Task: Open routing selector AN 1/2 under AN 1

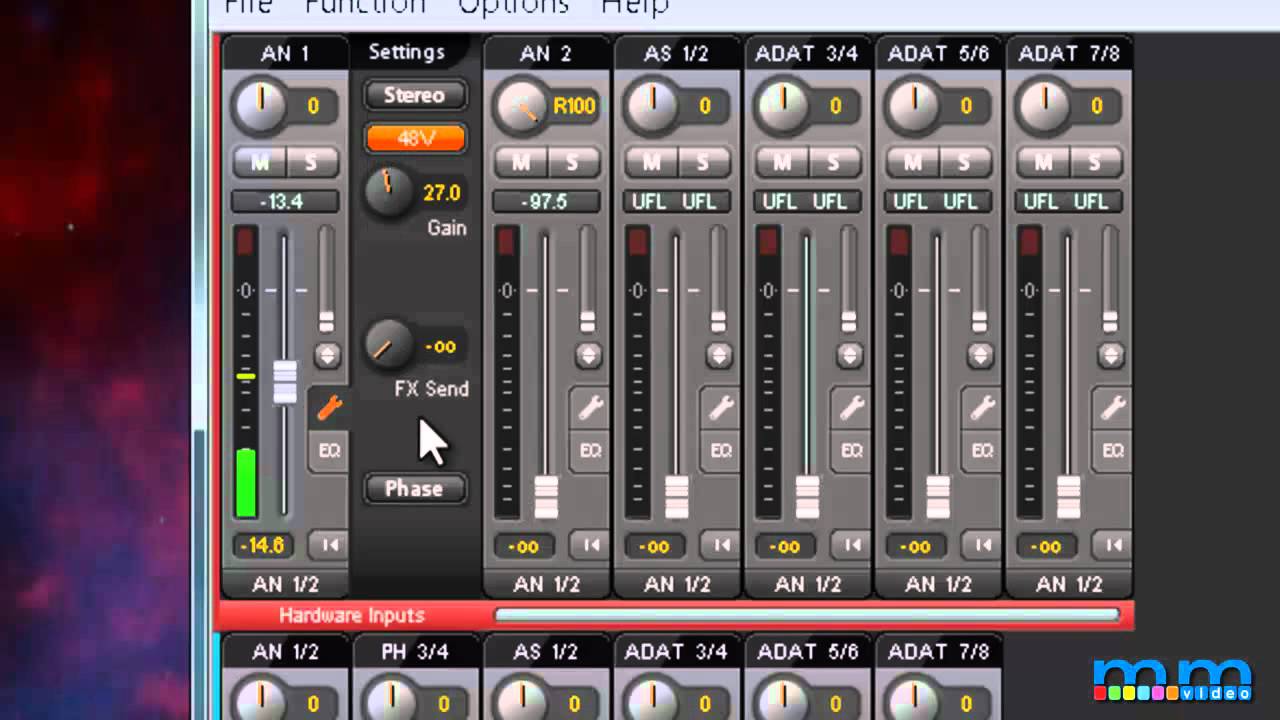Action: click(x=286, y=584)
